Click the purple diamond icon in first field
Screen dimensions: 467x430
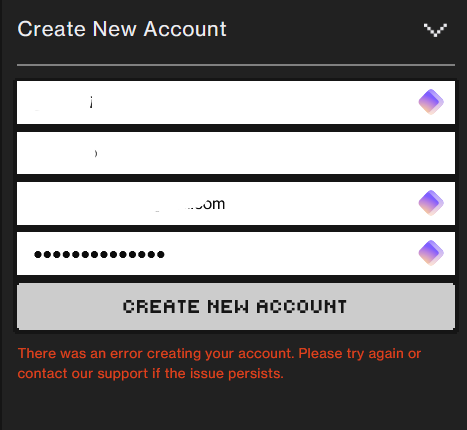tap(431, 102)
